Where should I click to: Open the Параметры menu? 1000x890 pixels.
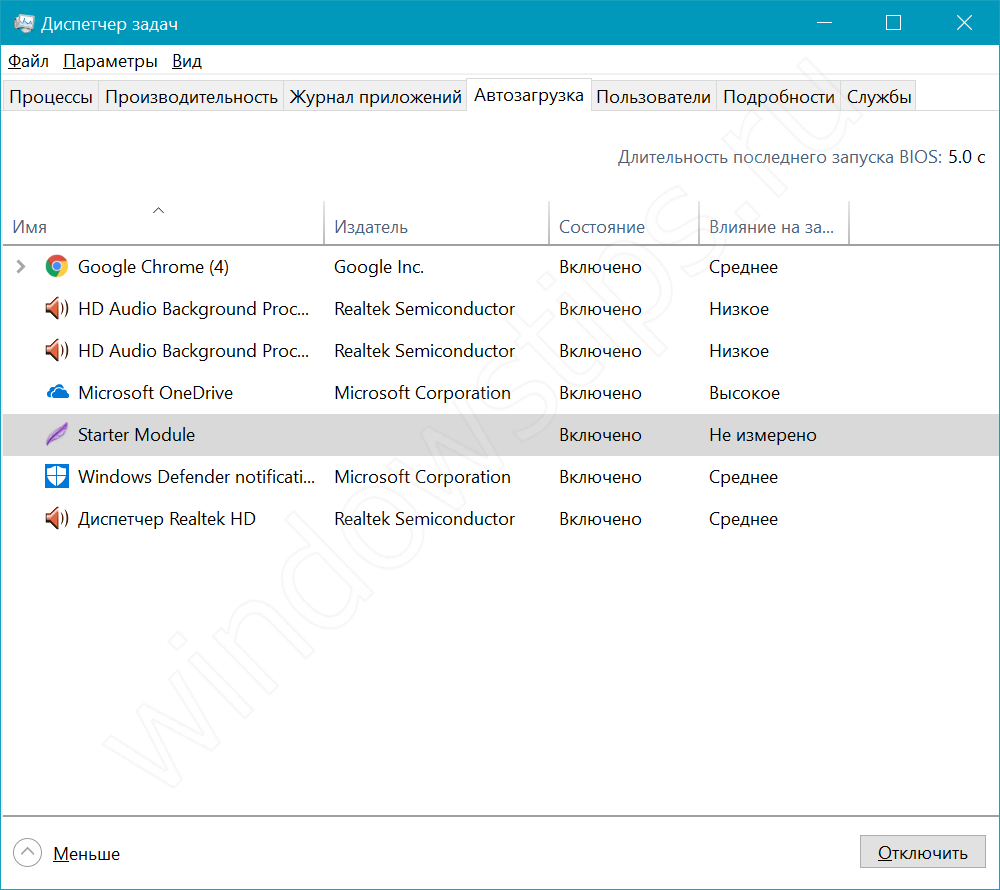(110, 61)
